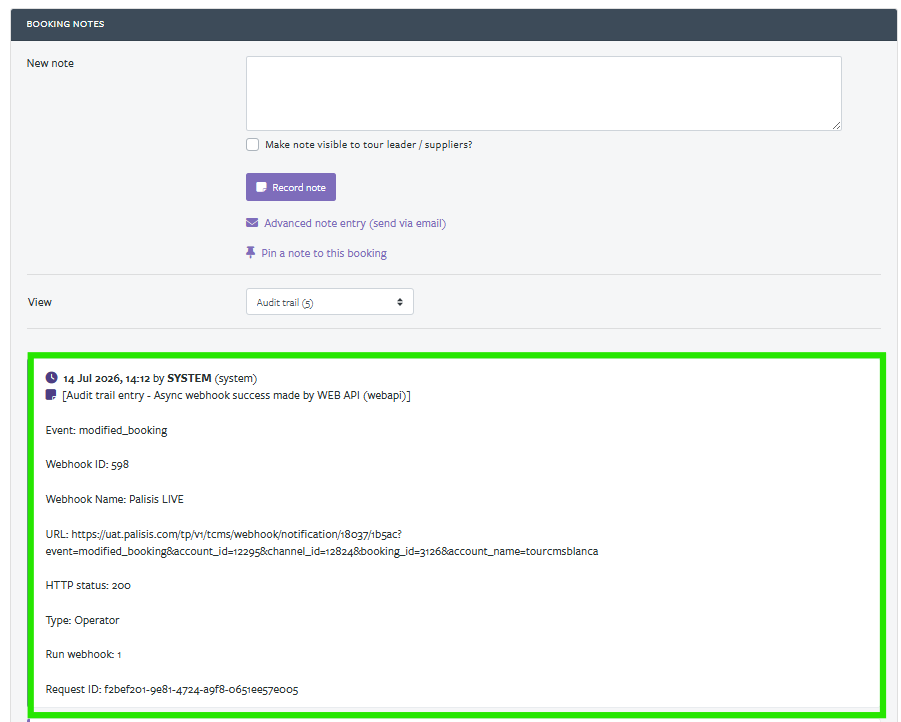Click the pushpin icon beside Pin a note
The height and width of the screenshot is (722, 901).
(251, 253)
